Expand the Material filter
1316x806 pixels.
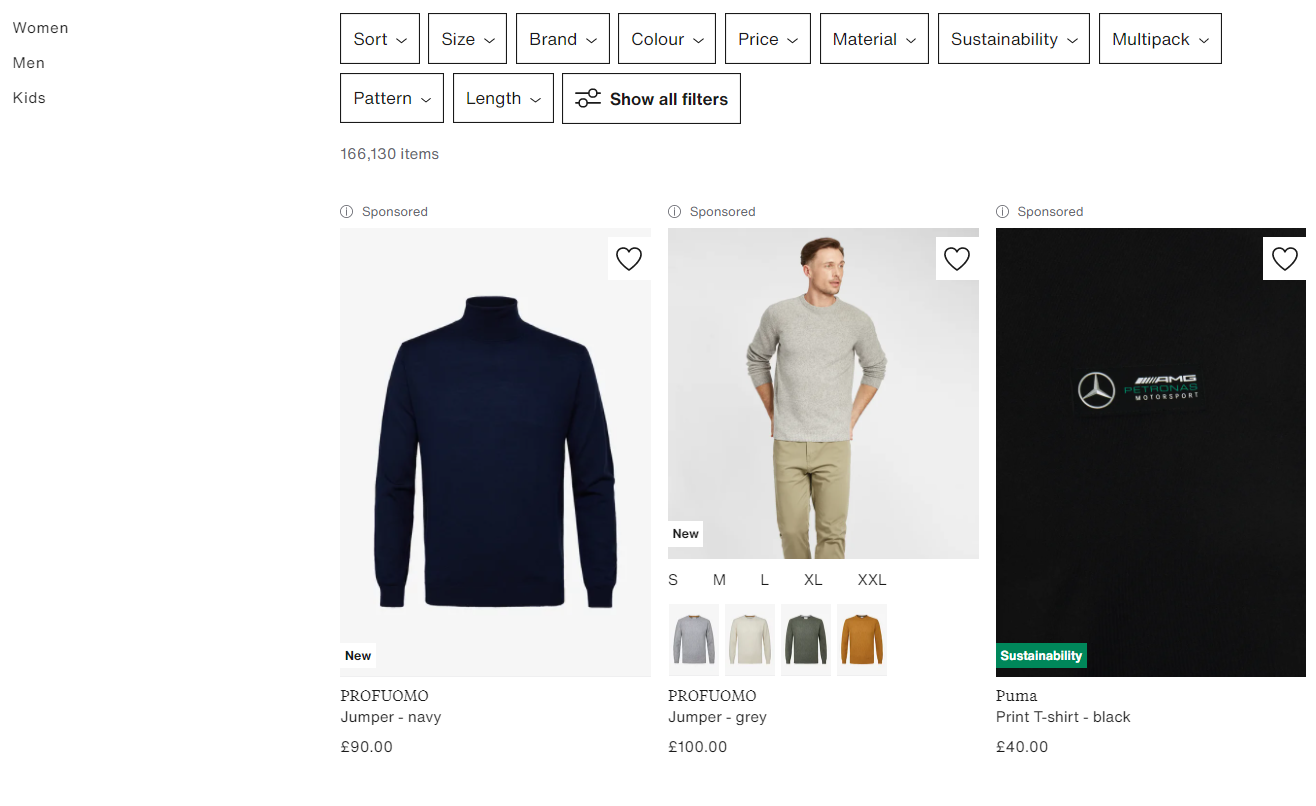pos(874,38)
